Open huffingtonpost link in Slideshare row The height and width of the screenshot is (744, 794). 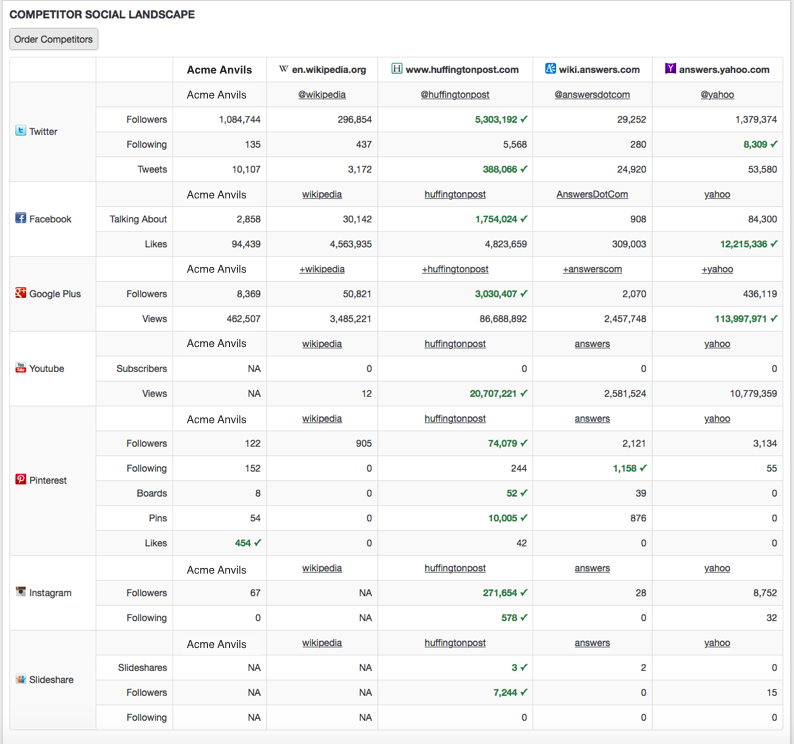(455, 643)
